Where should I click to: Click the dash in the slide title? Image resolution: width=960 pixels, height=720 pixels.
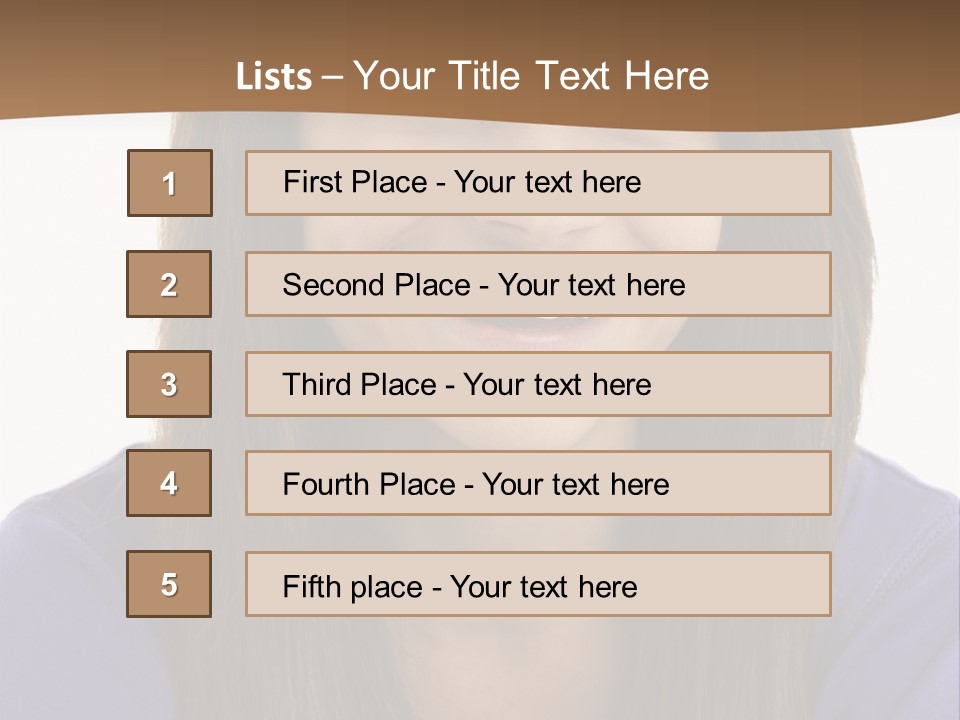tap(332, 77)
